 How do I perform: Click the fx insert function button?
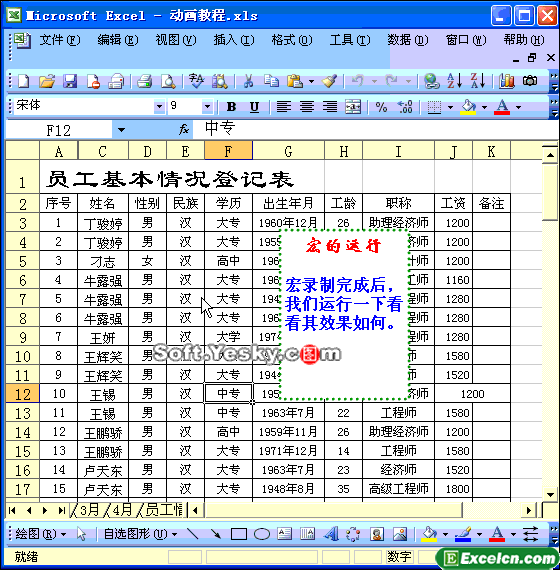pyautogui.click(x=184, y=129)
